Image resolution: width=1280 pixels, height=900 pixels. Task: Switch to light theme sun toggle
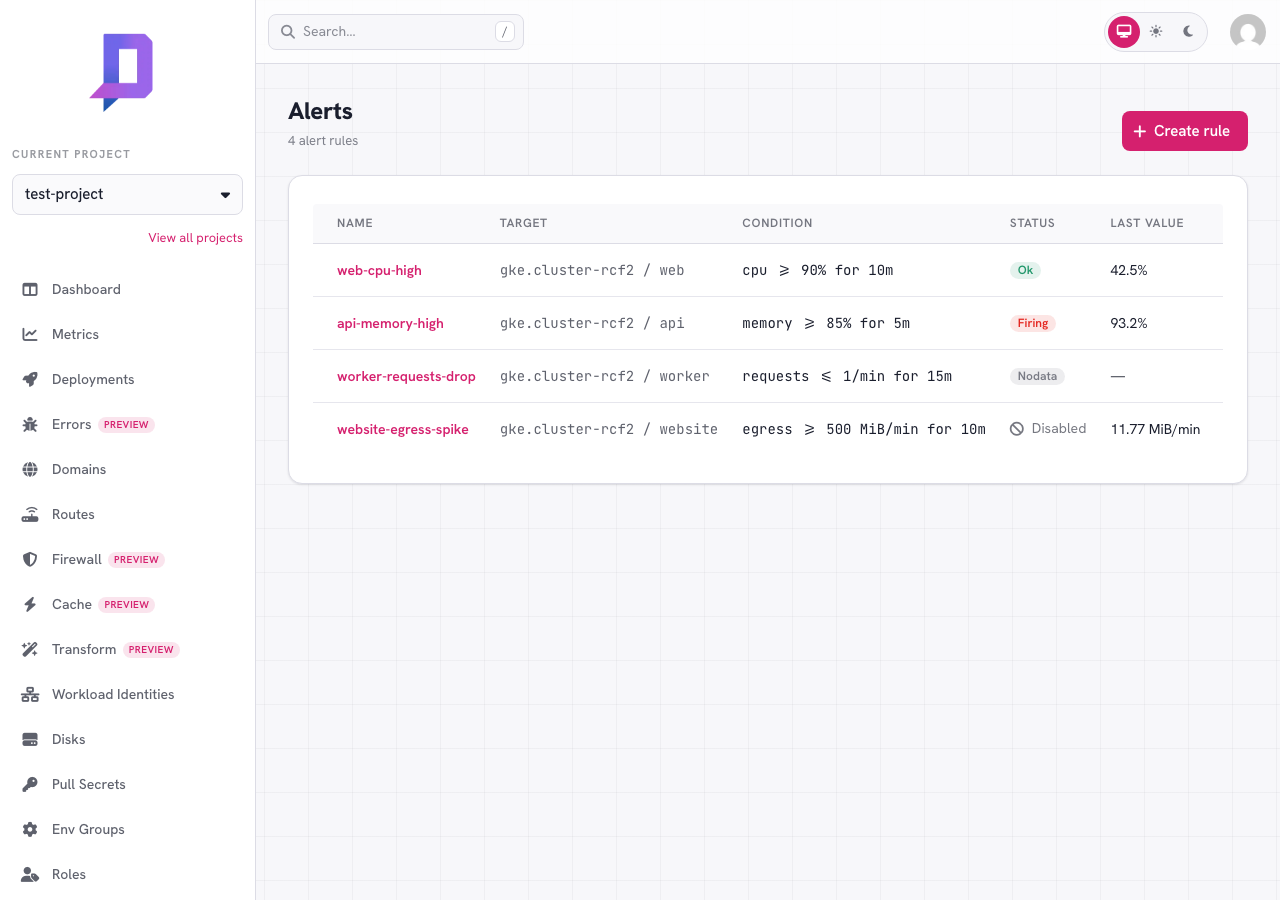(1156, 32)
